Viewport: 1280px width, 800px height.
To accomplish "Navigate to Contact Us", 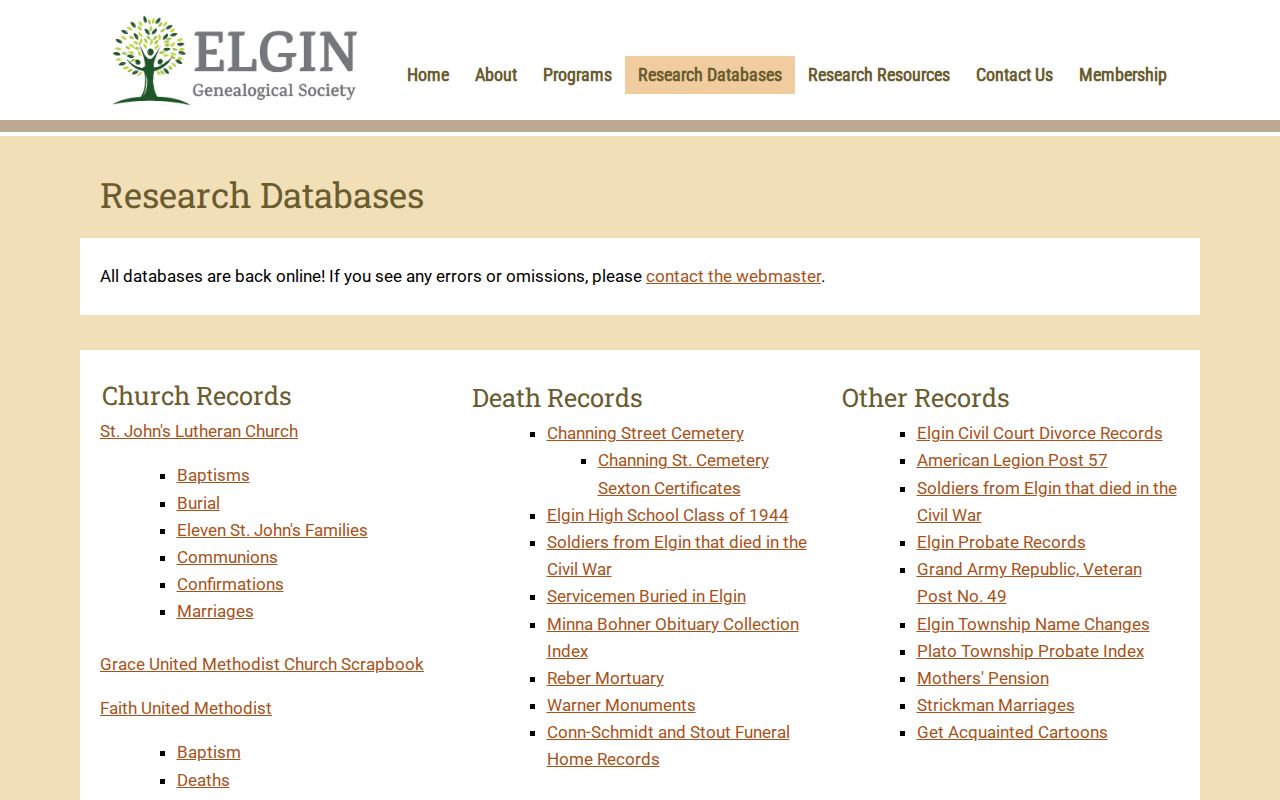I will coord(1014,75).
